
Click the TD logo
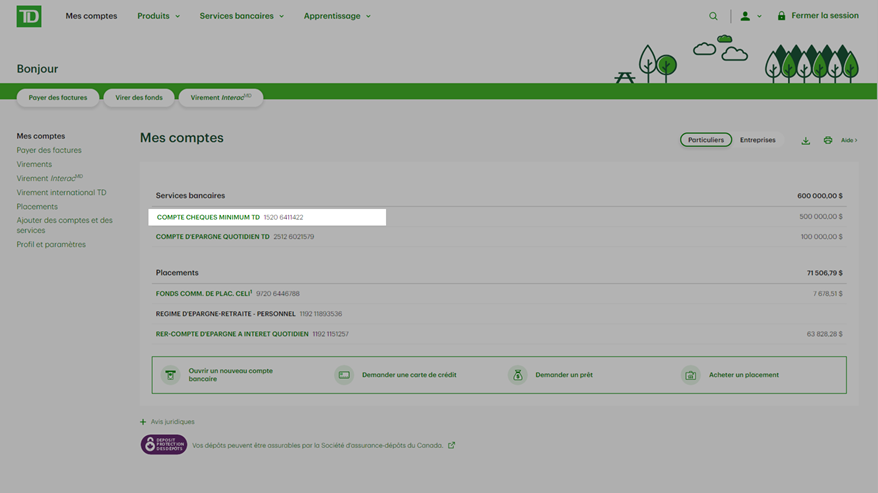(x=29, y=16)
